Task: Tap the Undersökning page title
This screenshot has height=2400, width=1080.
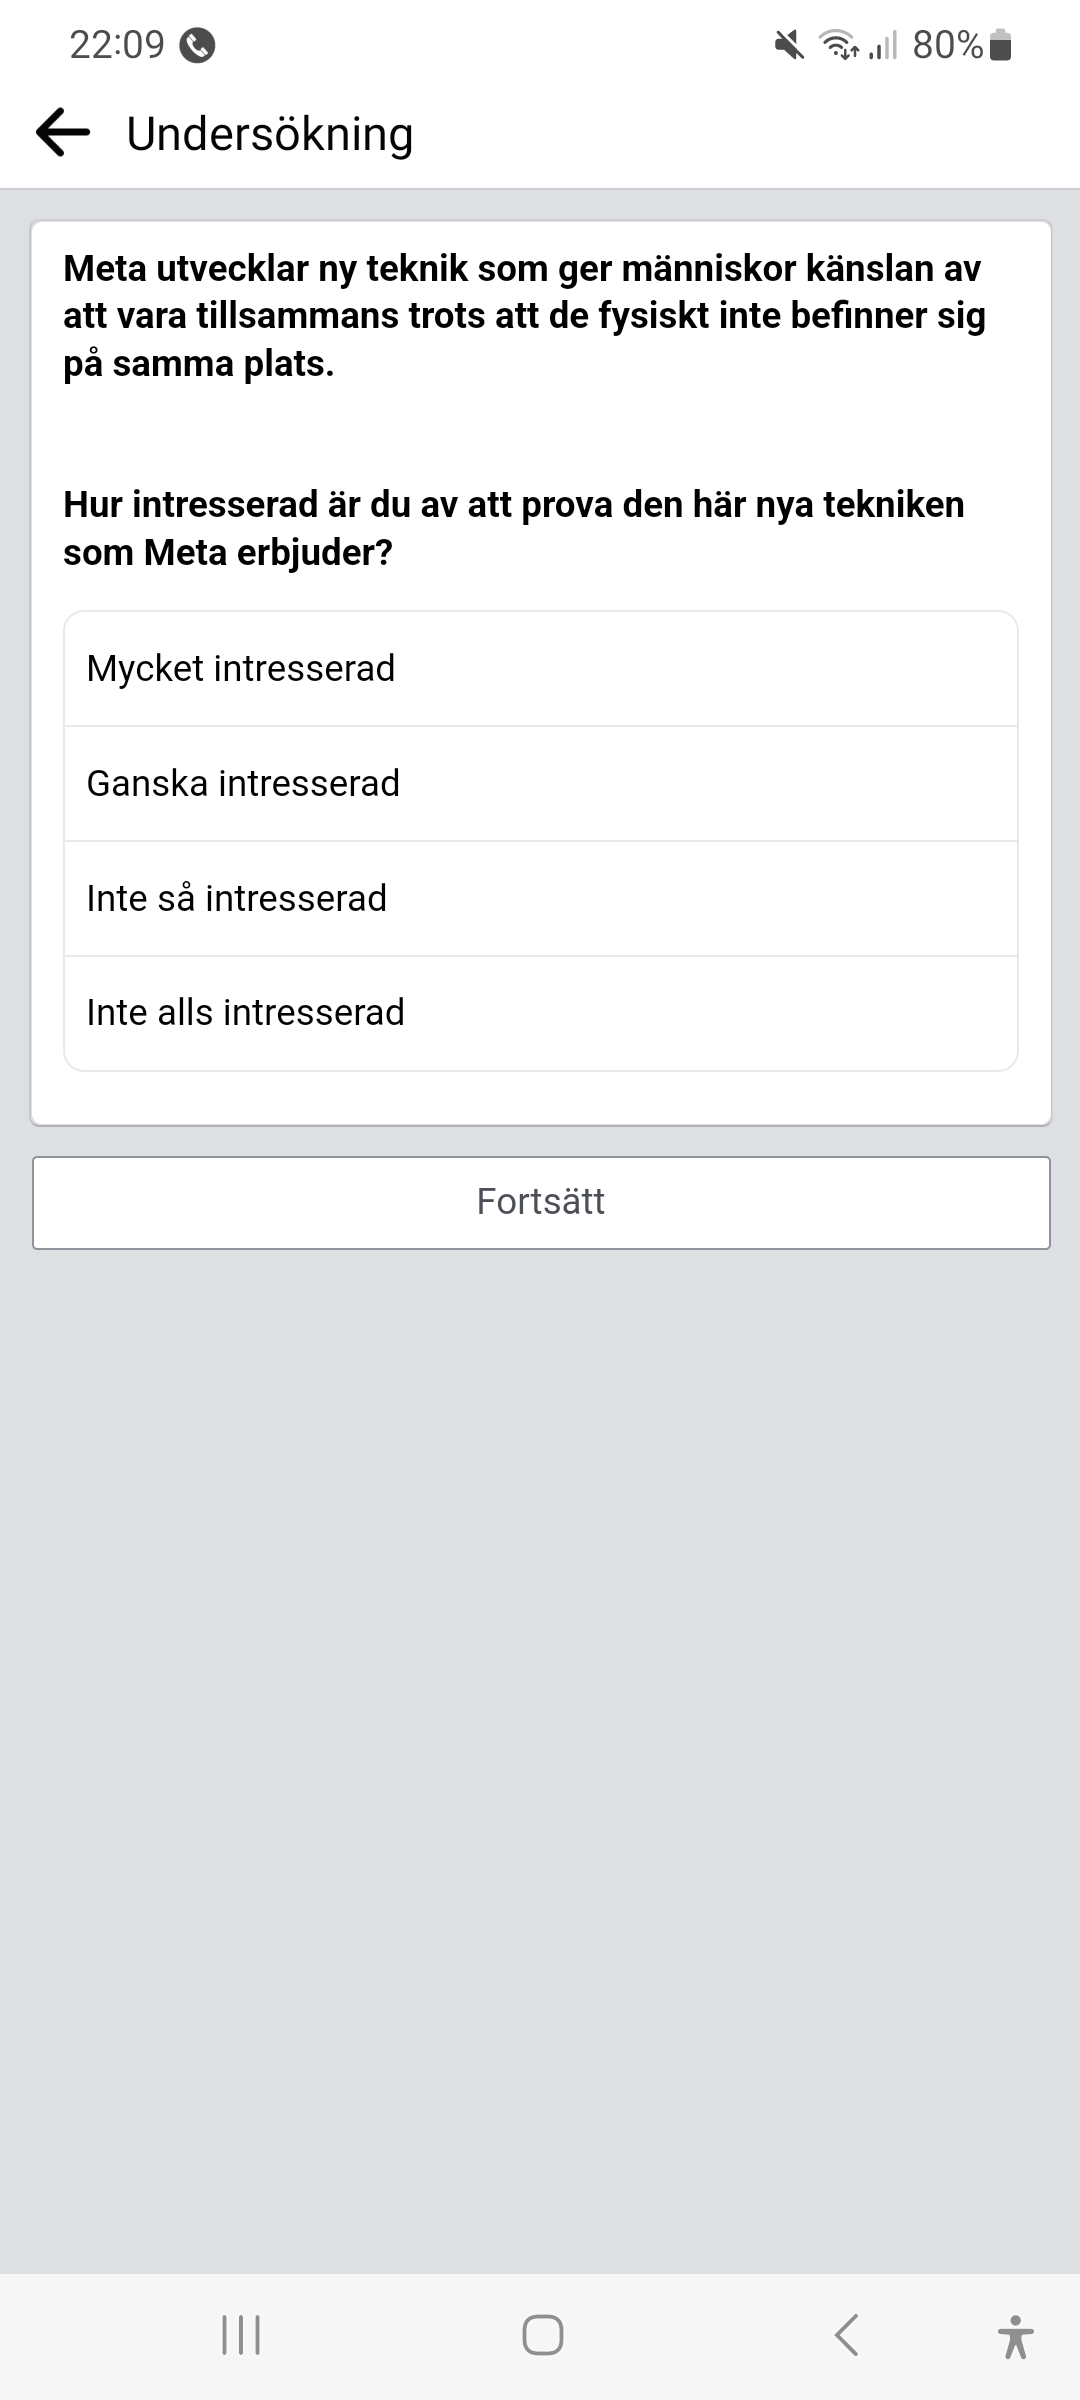Action: (x=270, y=134)
